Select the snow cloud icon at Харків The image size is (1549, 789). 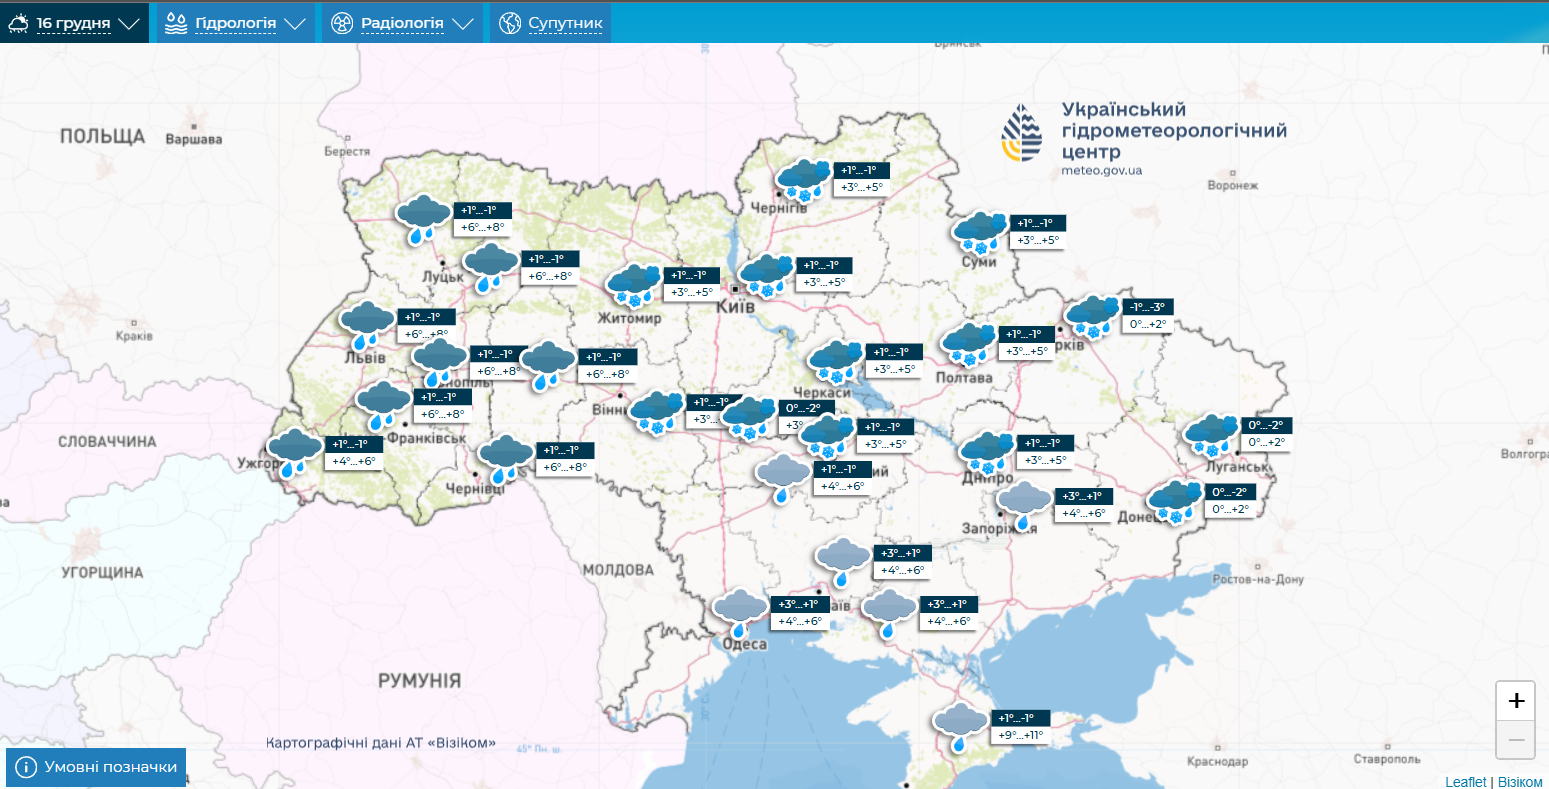pyautogui.click(x=1092, y=316)
